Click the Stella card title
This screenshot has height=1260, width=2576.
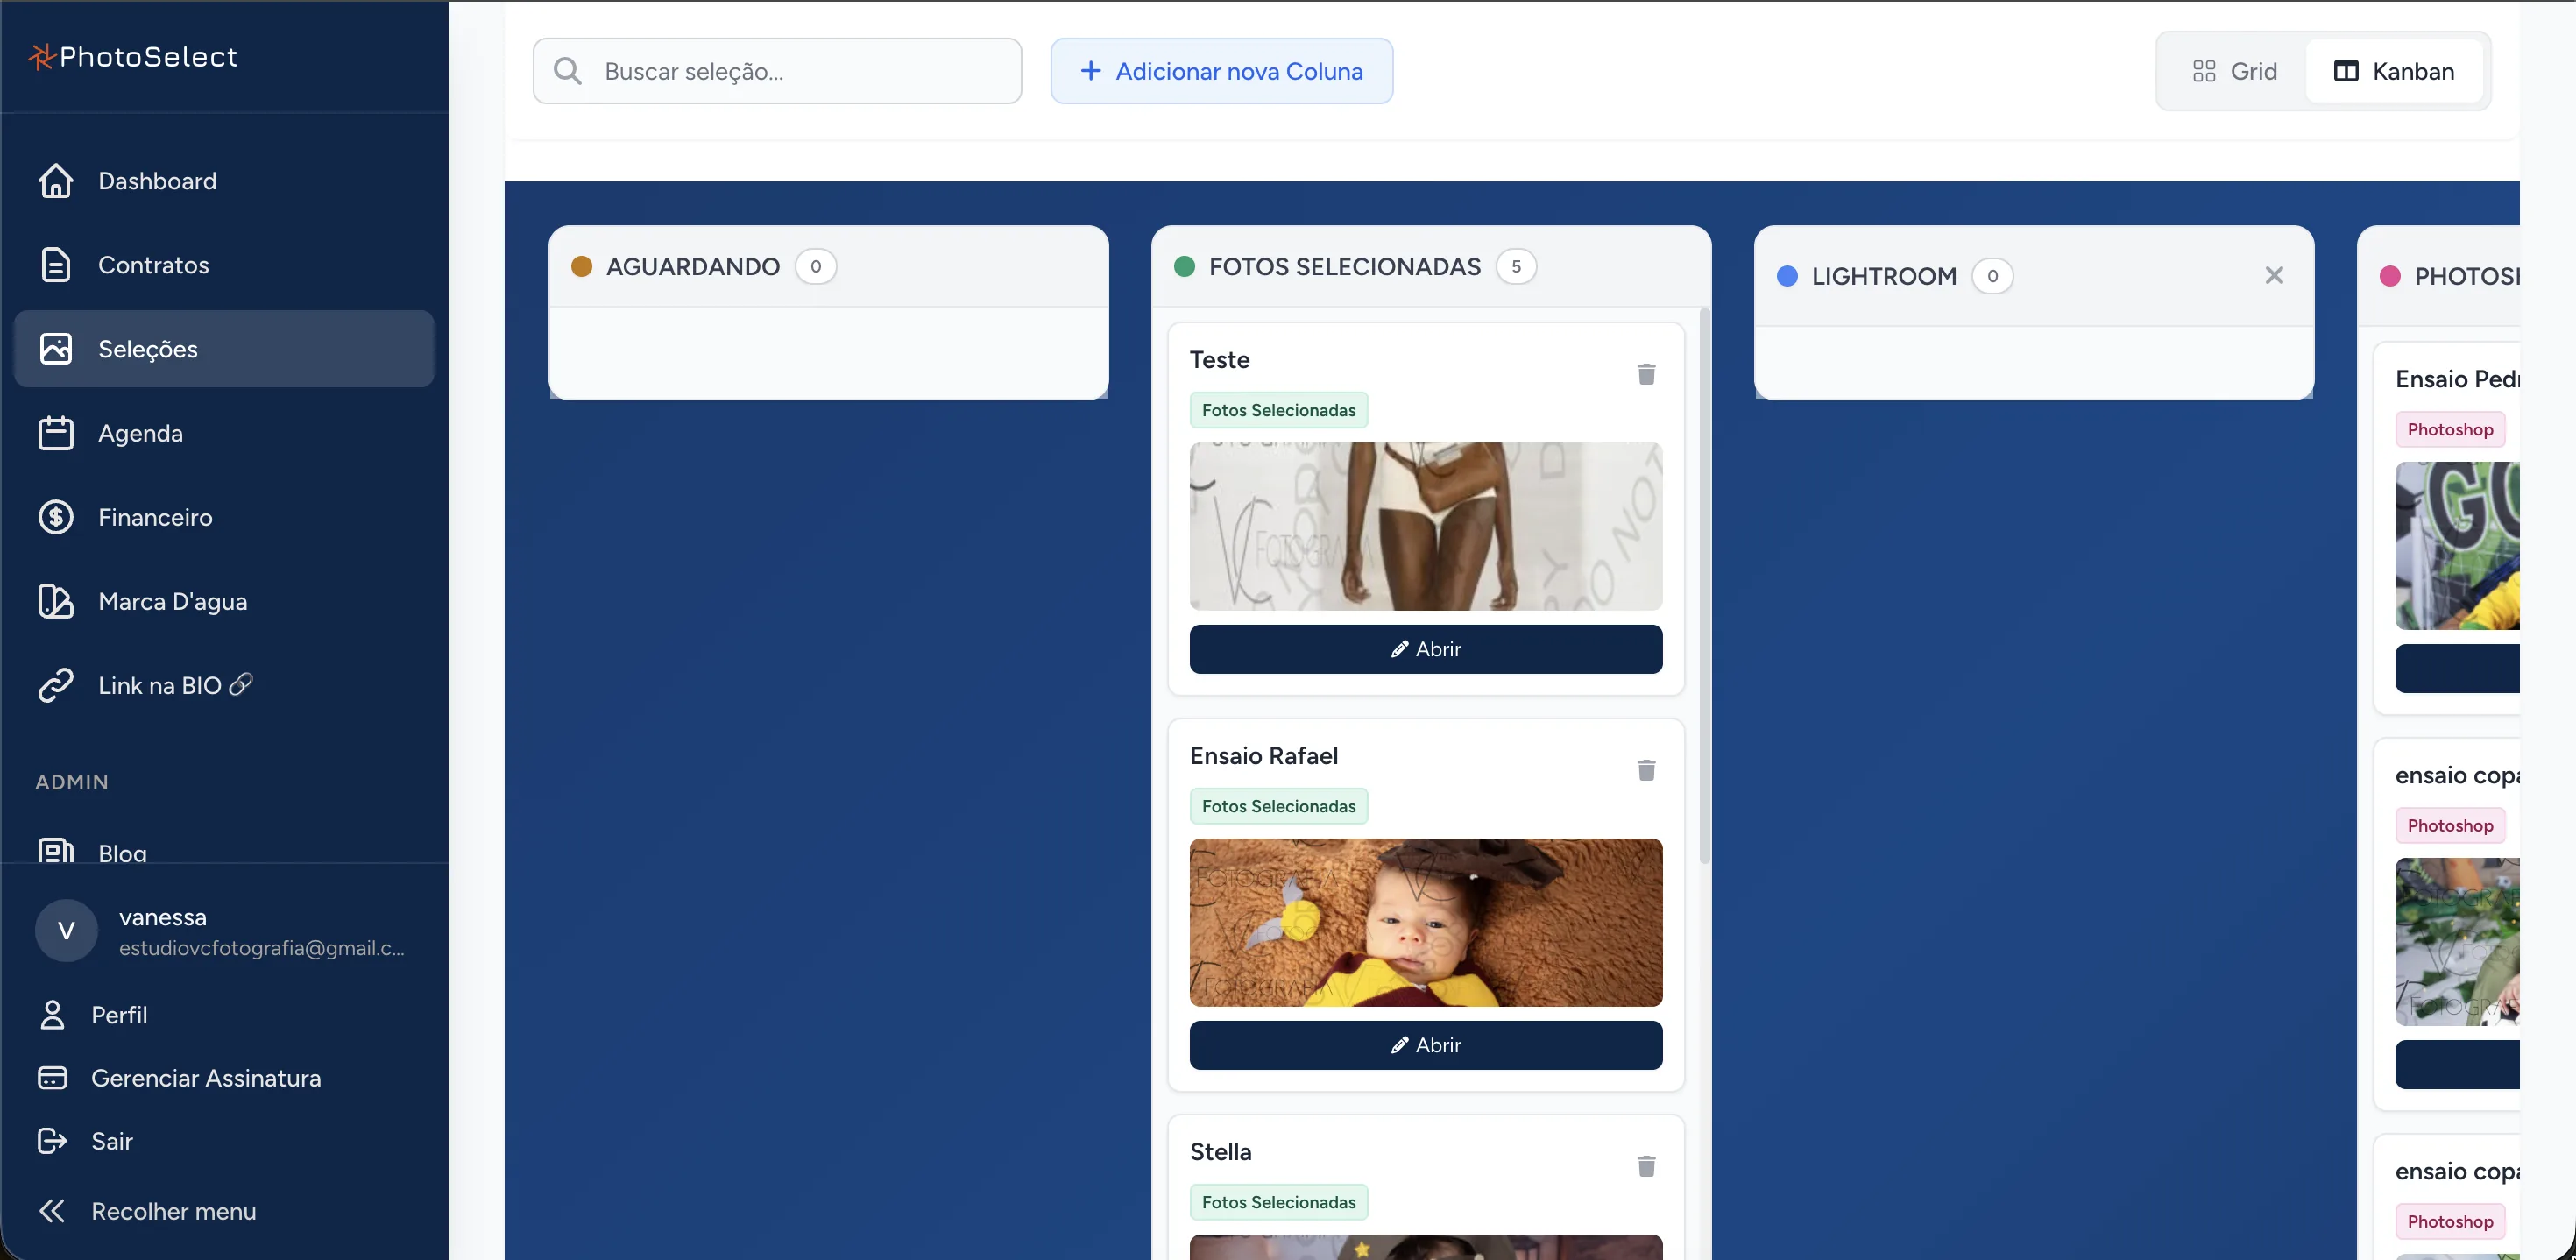(x=1220, y=1152)
